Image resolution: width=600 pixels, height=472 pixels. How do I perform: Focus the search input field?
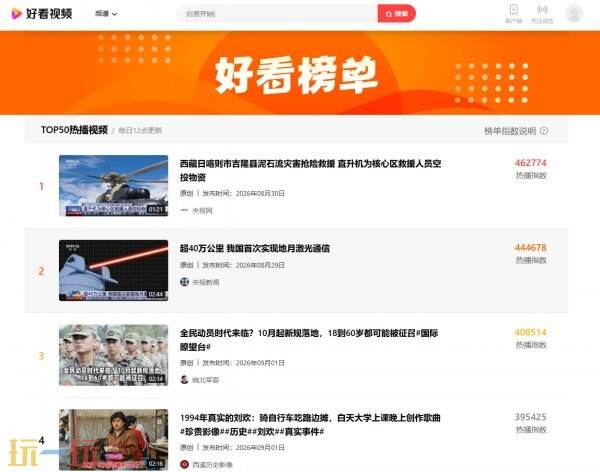click(x=277, y=14)
